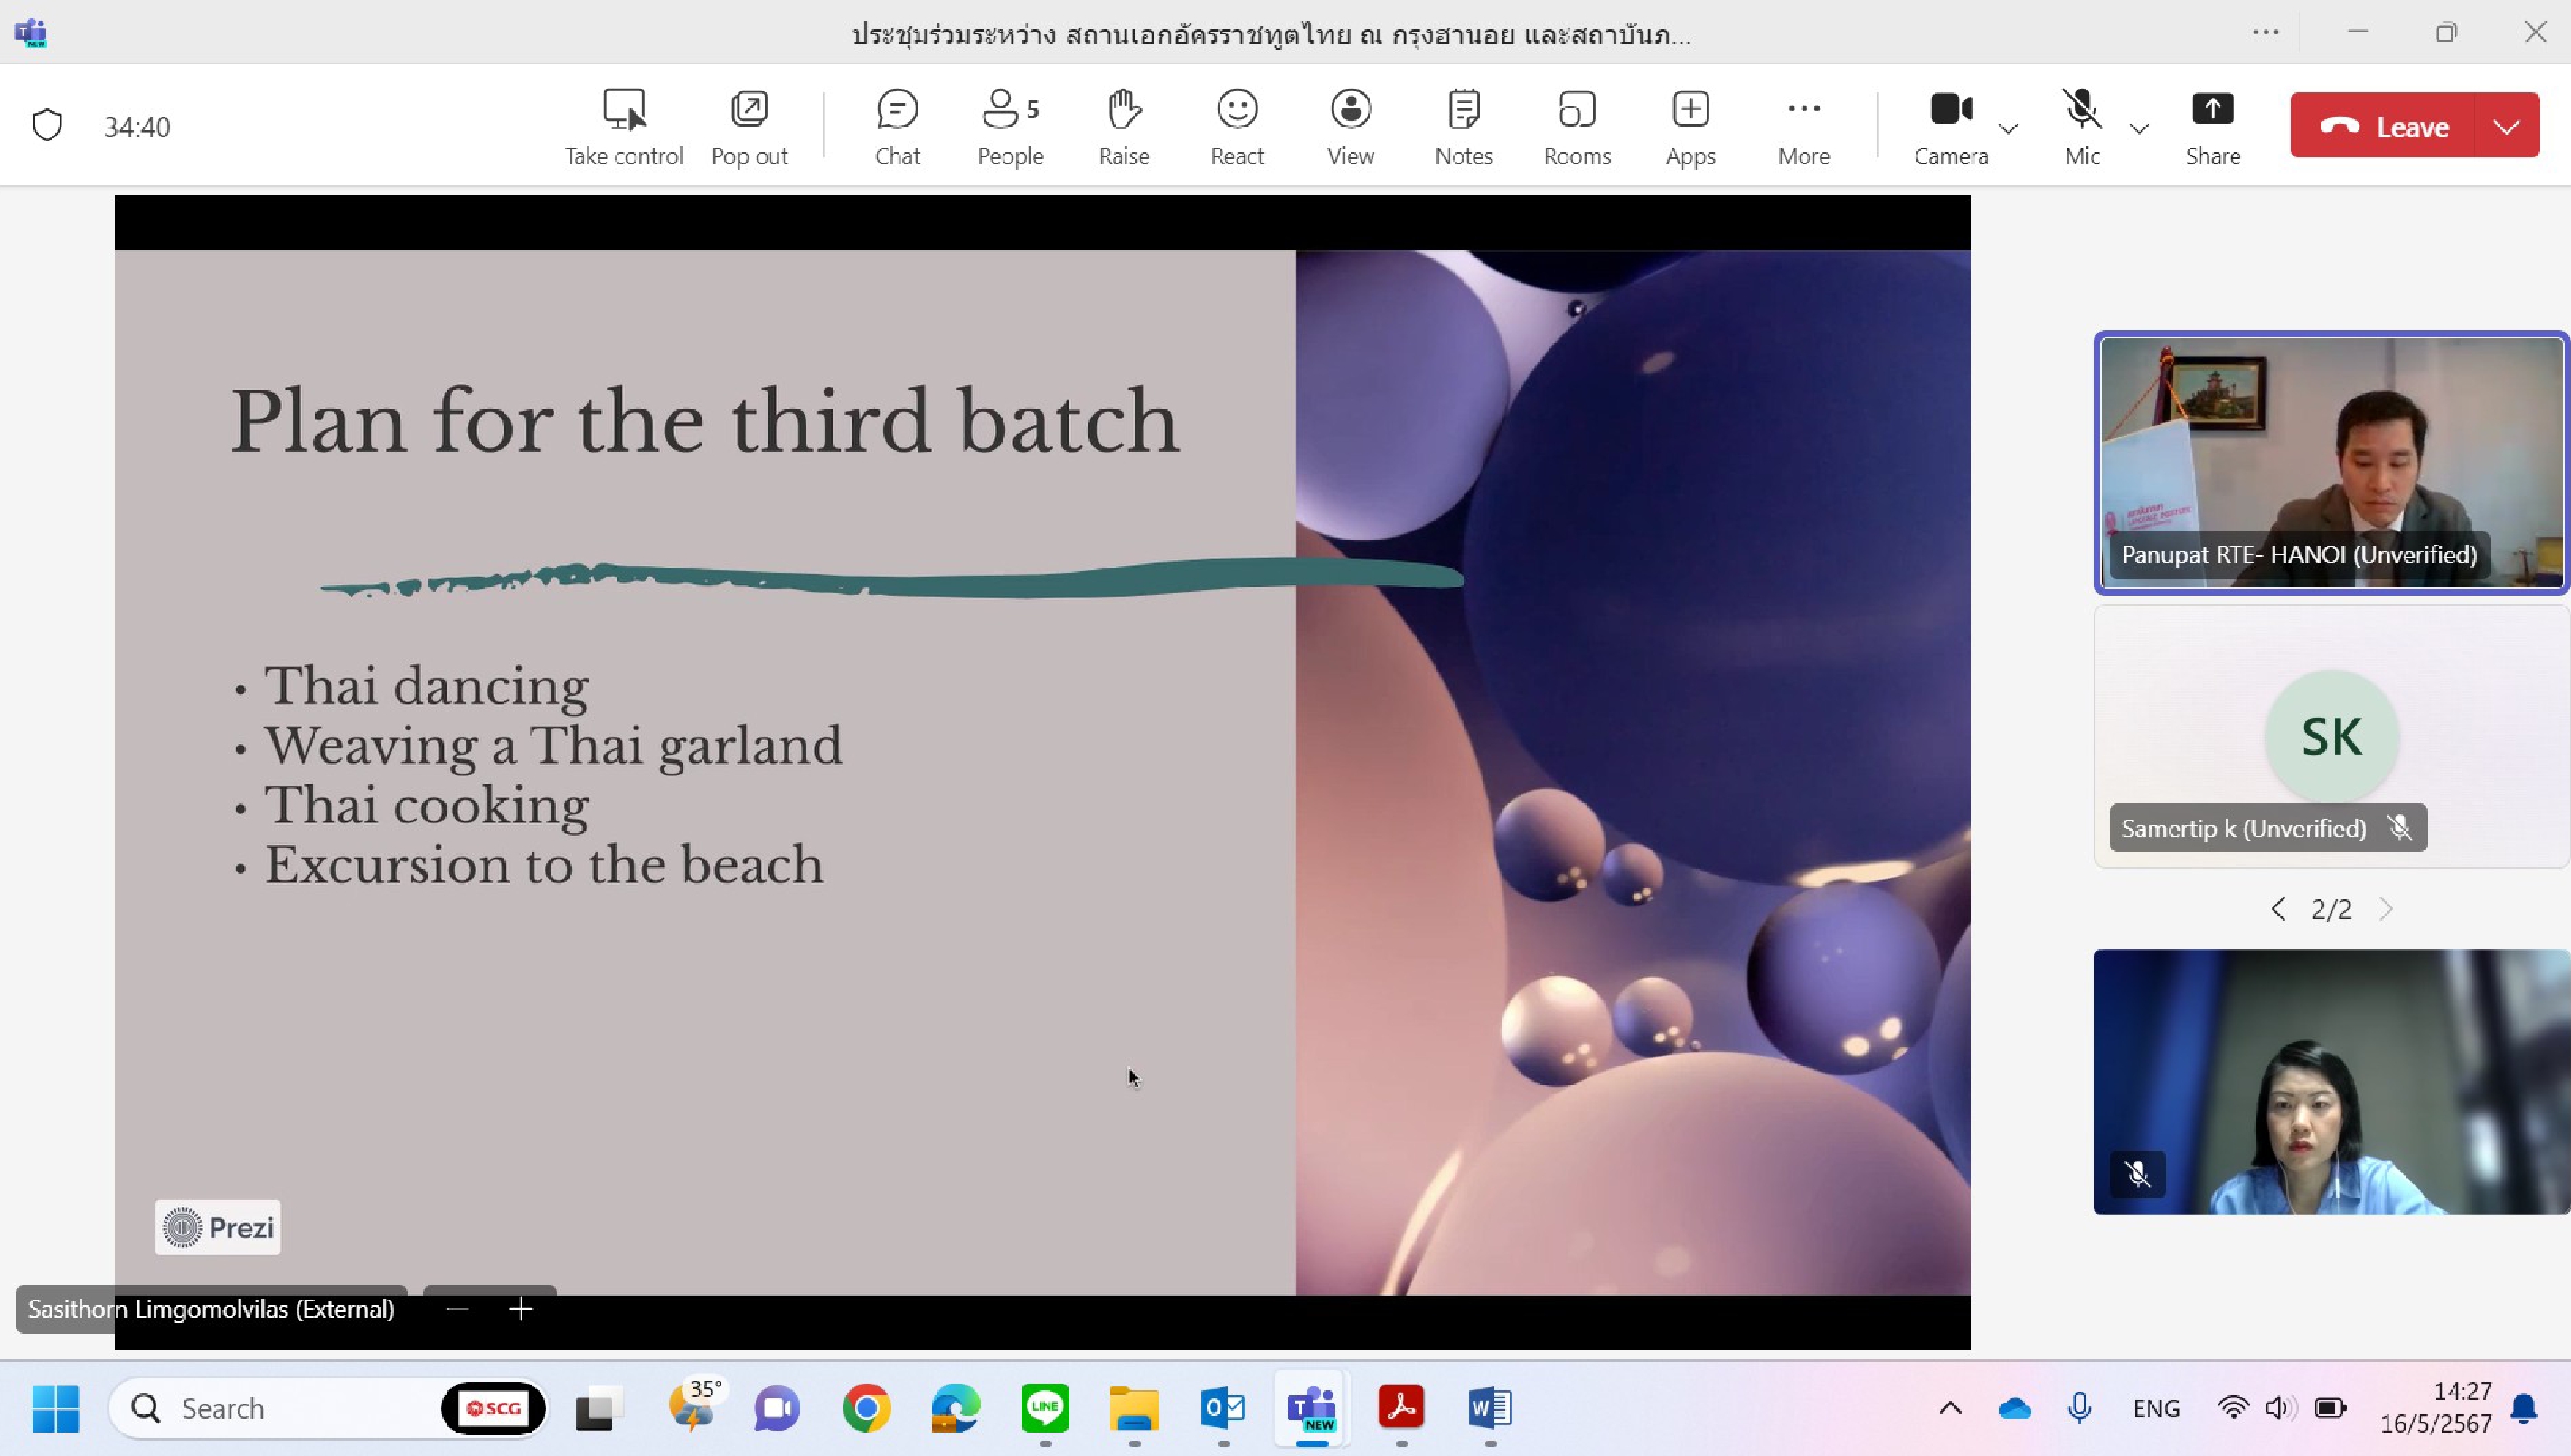The image size is (2571, 1456).
Task: Click the OneDrive cloud tray icon
Action: (x=2014, y=1408)
